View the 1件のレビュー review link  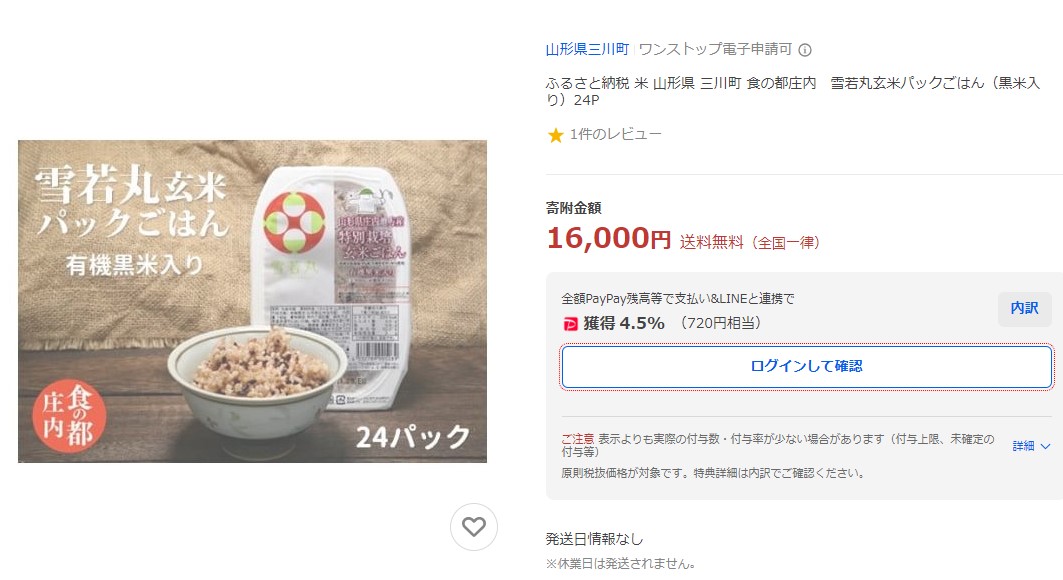coord(615,135)
